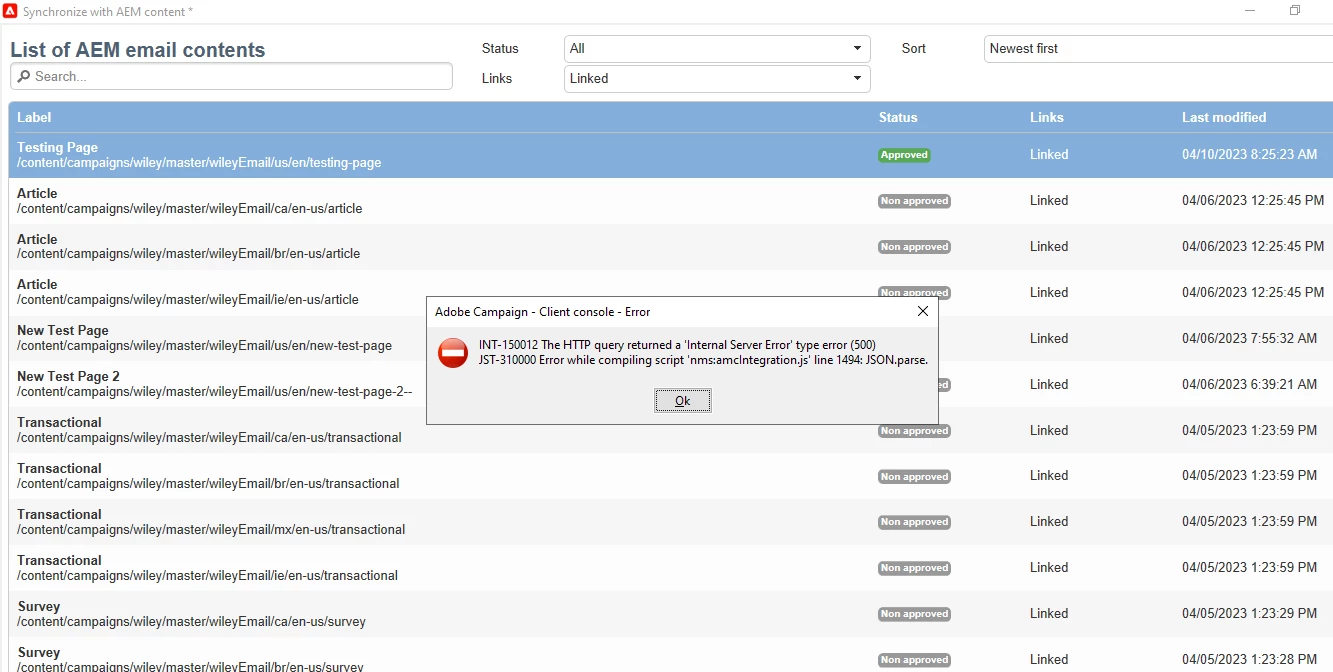1333x672 pixels.
Task: Select Article row for br/en-us
Action: pyautogui.click(x=671, y=247)
